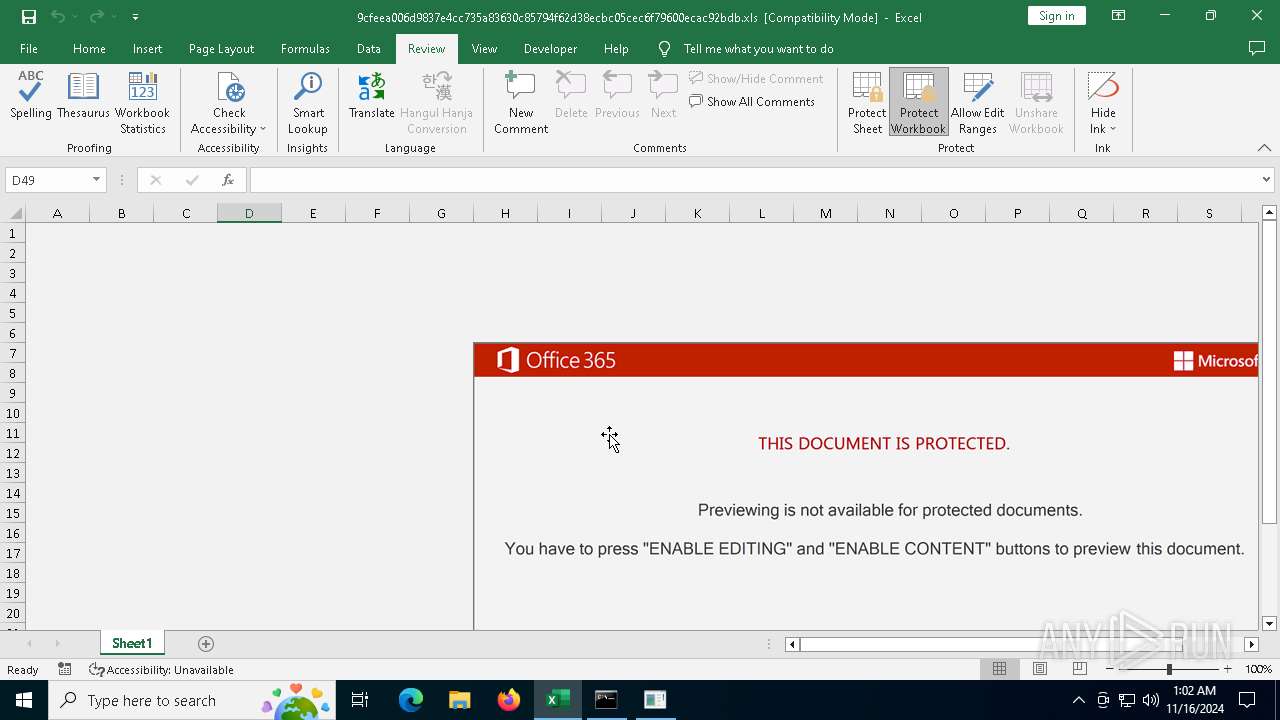Viewport: 1280px width, 720px height.
Task: Switch to Page Layout view
Action: pyautogui.click(x=1040, y=669)
